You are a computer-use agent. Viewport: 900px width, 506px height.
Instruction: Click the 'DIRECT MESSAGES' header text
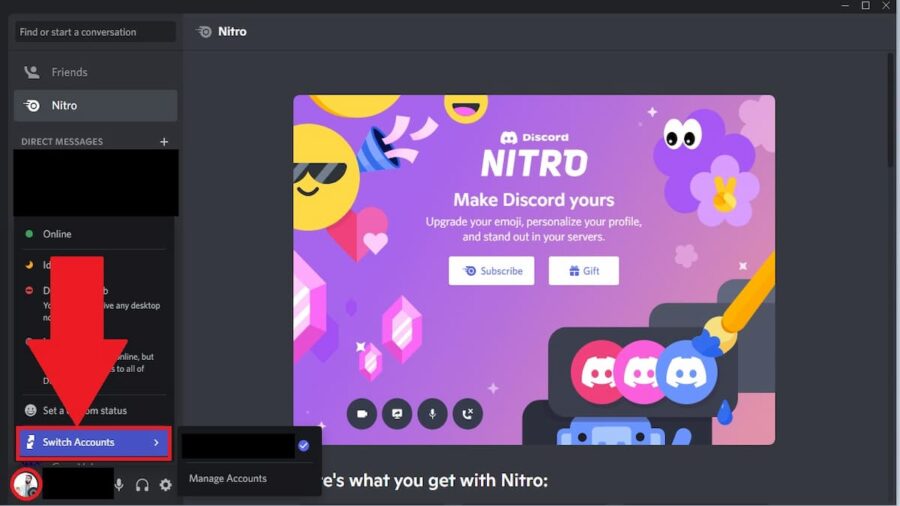click(62, 142)
